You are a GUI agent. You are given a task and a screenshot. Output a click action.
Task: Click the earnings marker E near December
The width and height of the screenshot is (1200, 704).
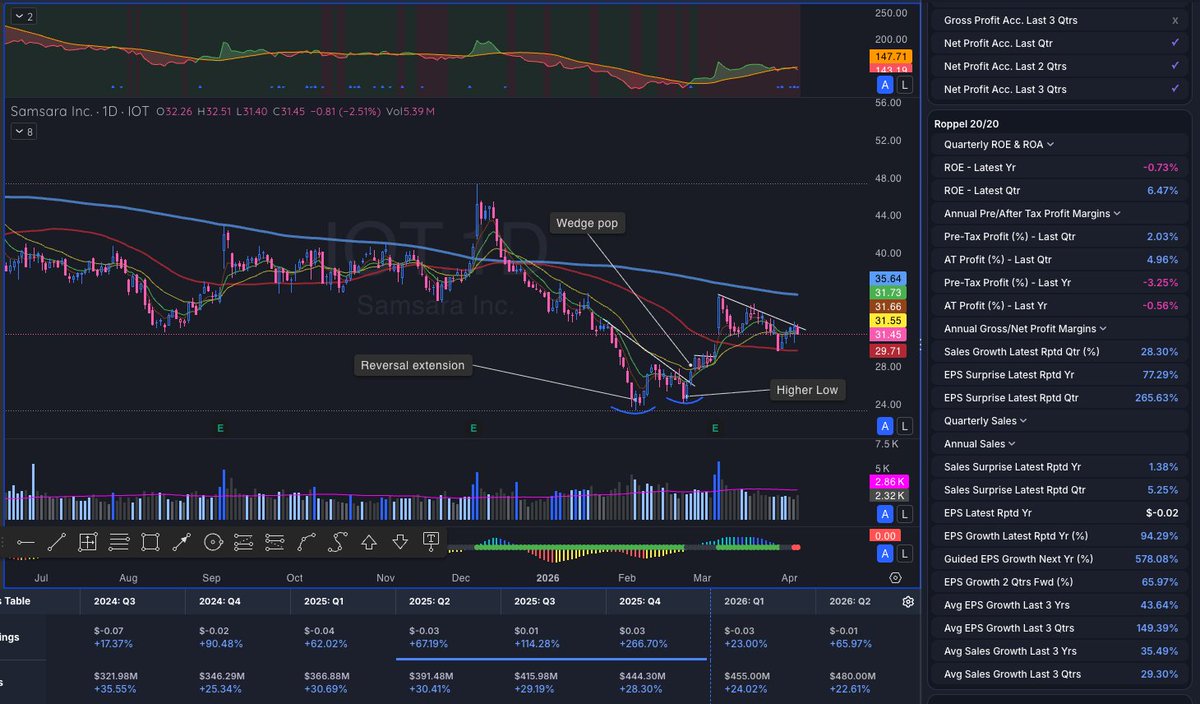coord(474,428)
